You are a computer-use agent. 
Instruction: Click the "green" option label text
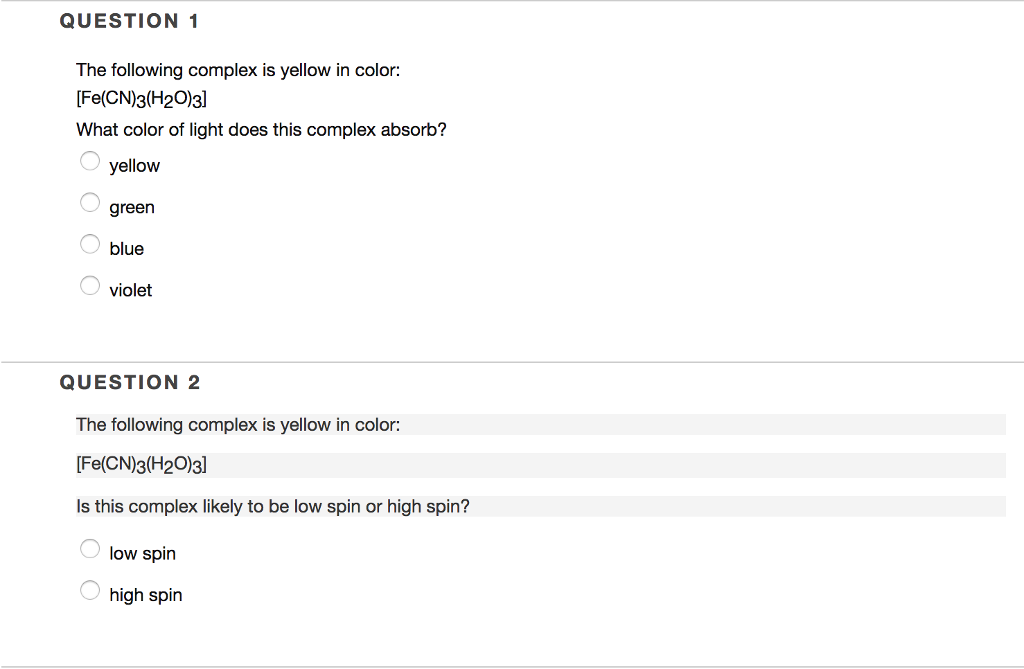tap(131, 207)
